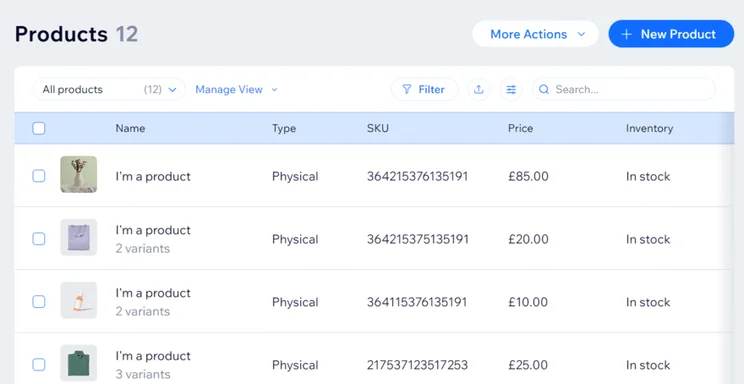
Task: Click '2 variants' in the £20.00 row
Action: [x=143, y=248]
